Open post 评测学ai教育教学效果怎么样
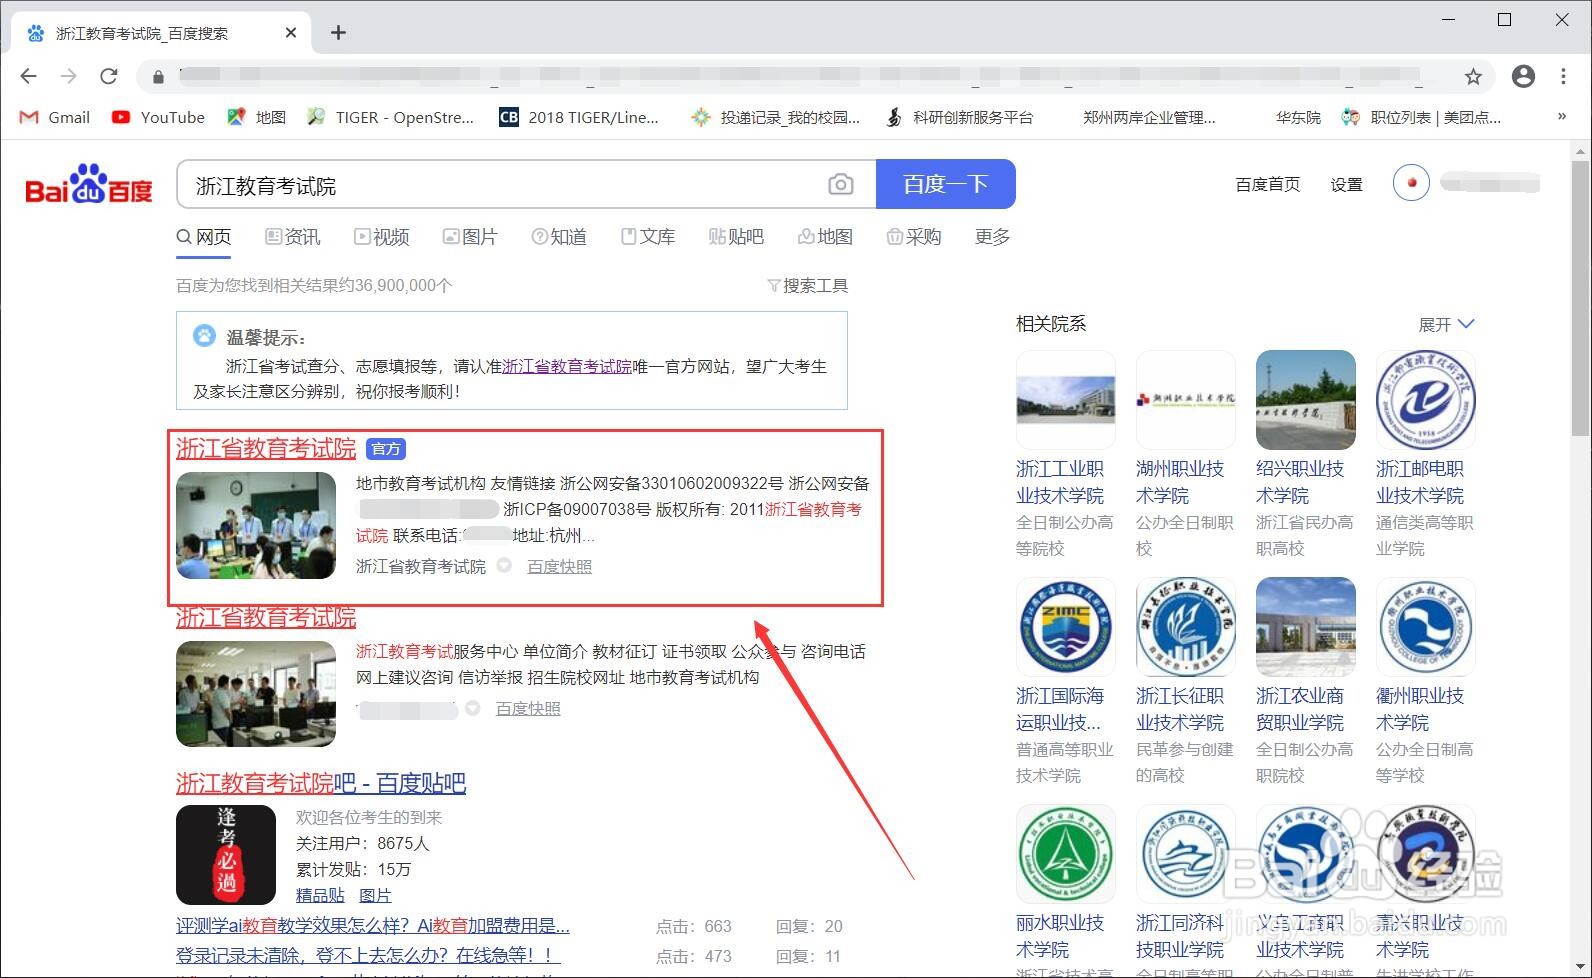Screen dimensions: 1592x978 pos(373,926)
